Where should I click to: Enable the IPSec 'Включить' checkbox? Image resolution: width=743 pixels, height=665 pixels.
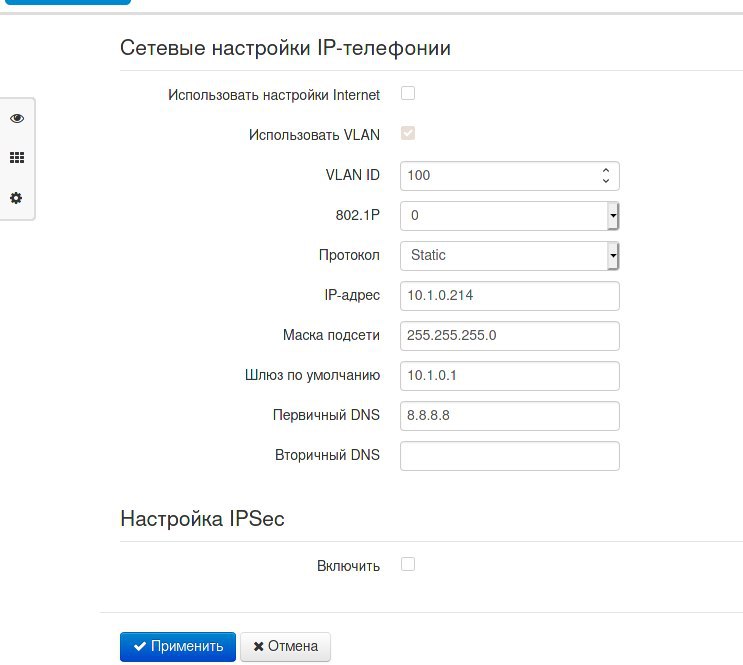click(408, 564)
